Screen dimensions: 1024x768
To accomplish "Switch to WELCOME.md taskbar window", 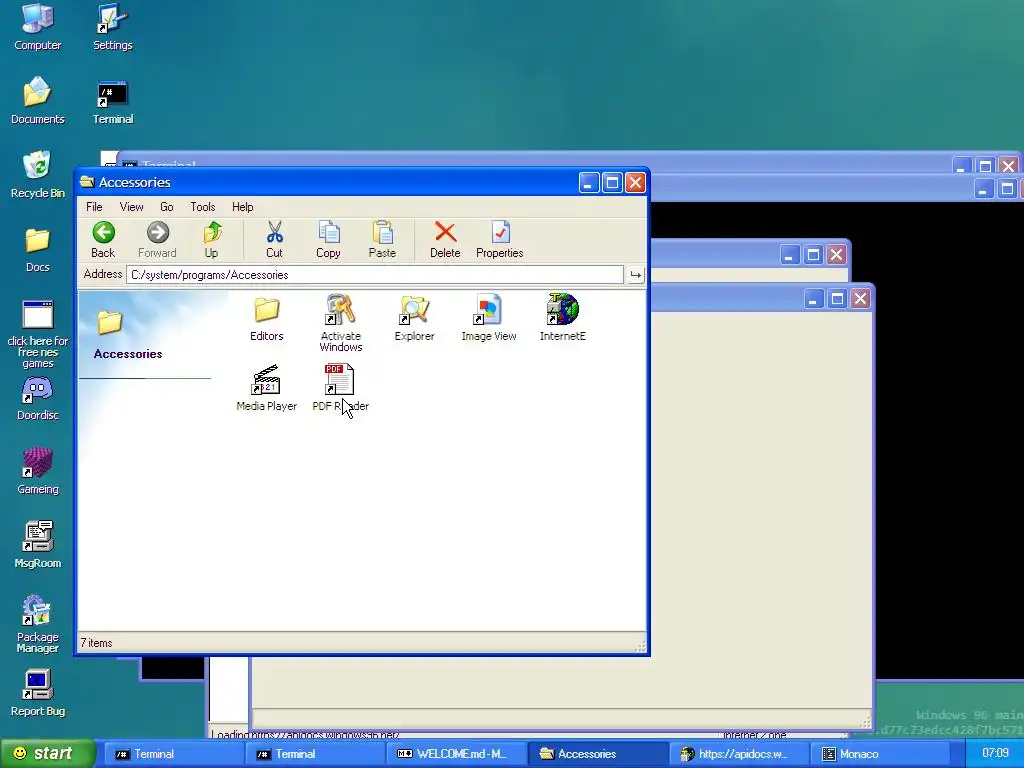I will pyautogui.click(x=455, y=754).
